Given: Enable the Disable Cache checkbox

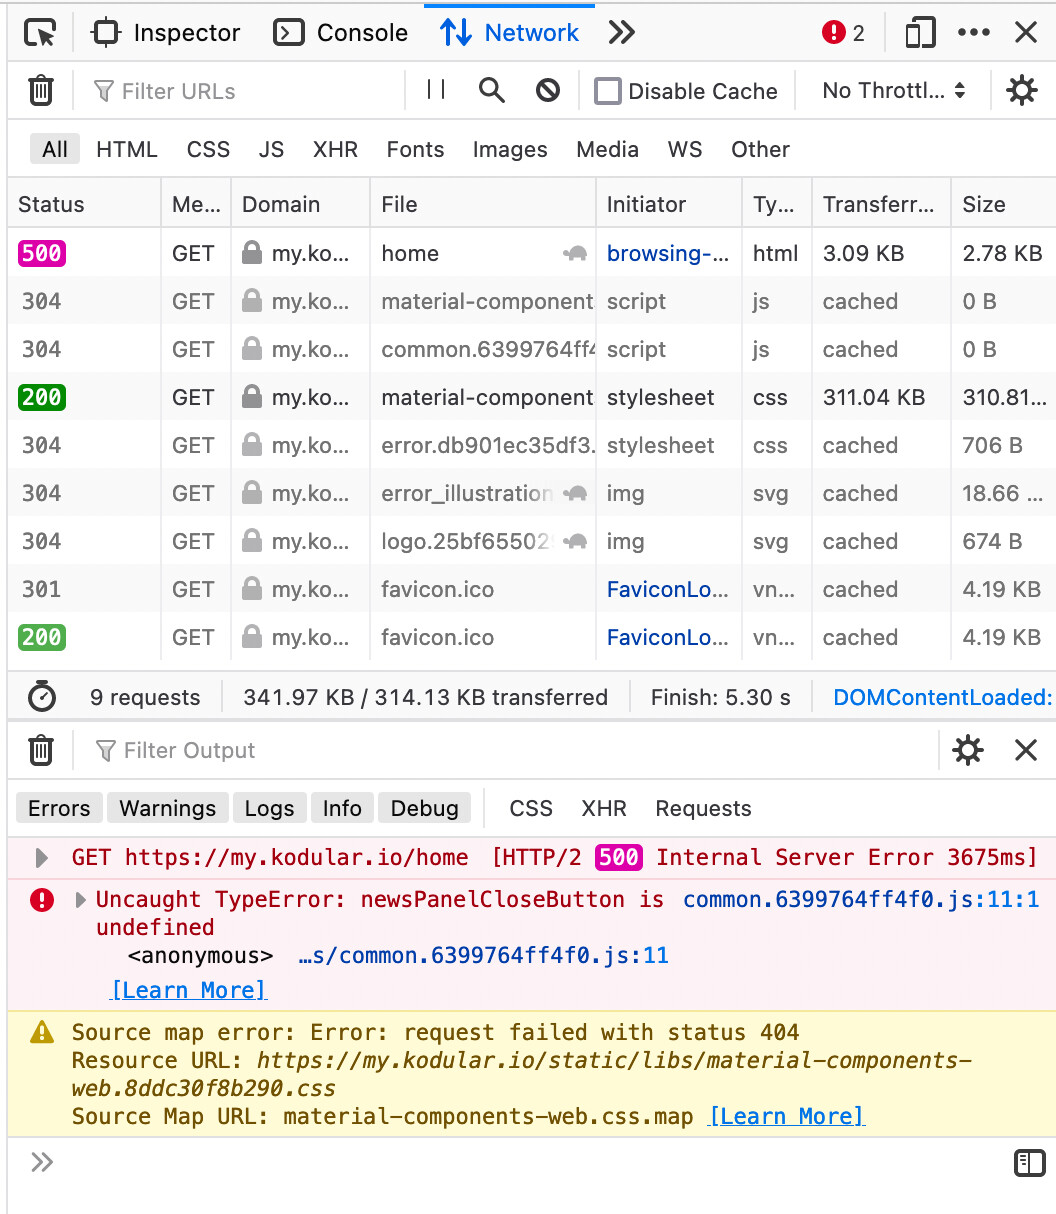Looking at the screenshot, I should (x=607, y=91).
